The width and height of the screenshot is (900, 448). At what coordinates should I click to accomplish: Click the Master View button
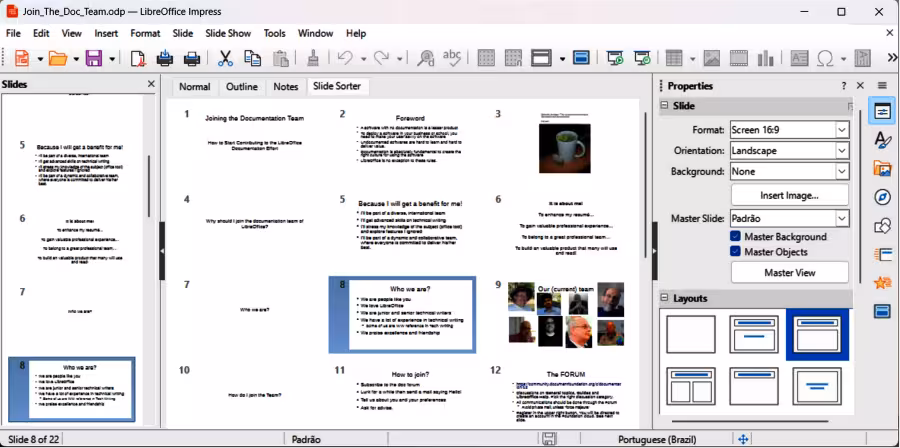(790, 272)
